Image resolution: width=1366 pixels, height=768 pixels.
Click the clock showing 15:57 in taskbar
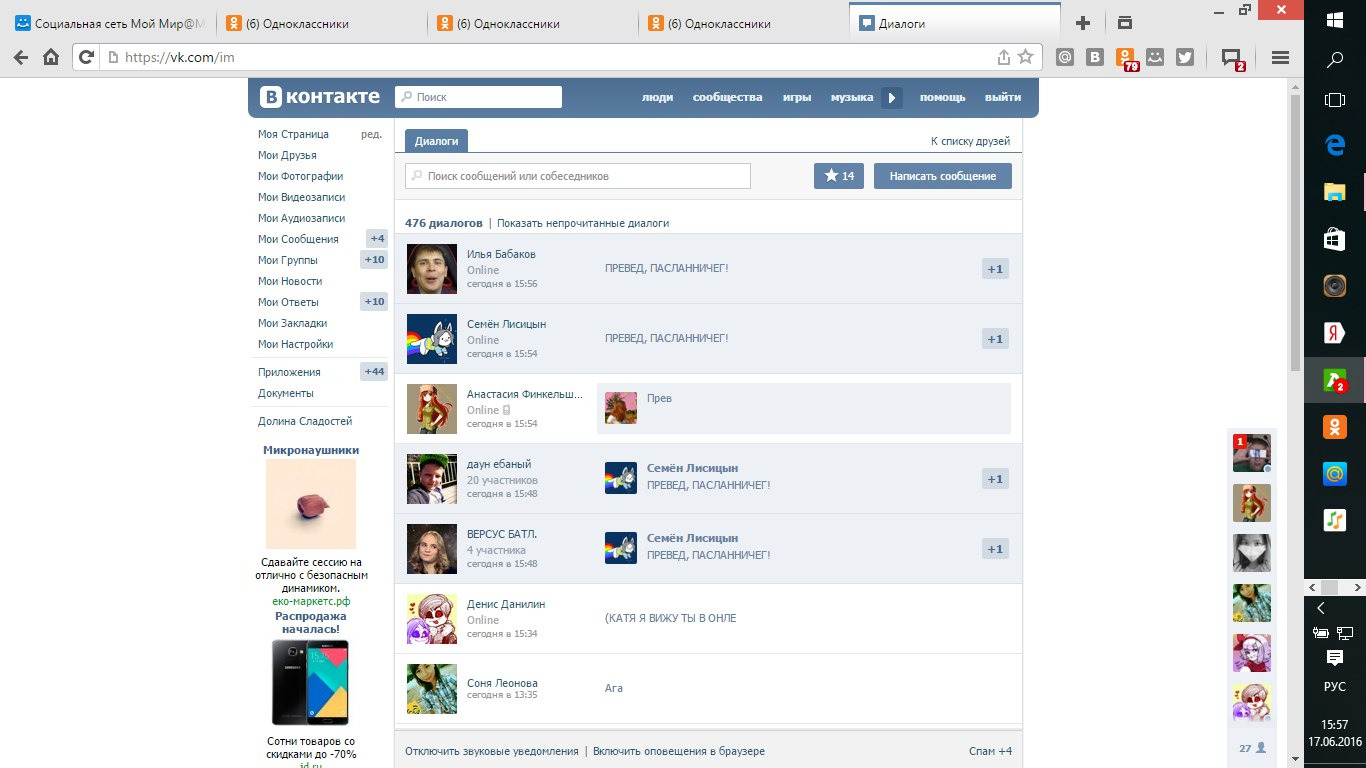pos(1335,724)
